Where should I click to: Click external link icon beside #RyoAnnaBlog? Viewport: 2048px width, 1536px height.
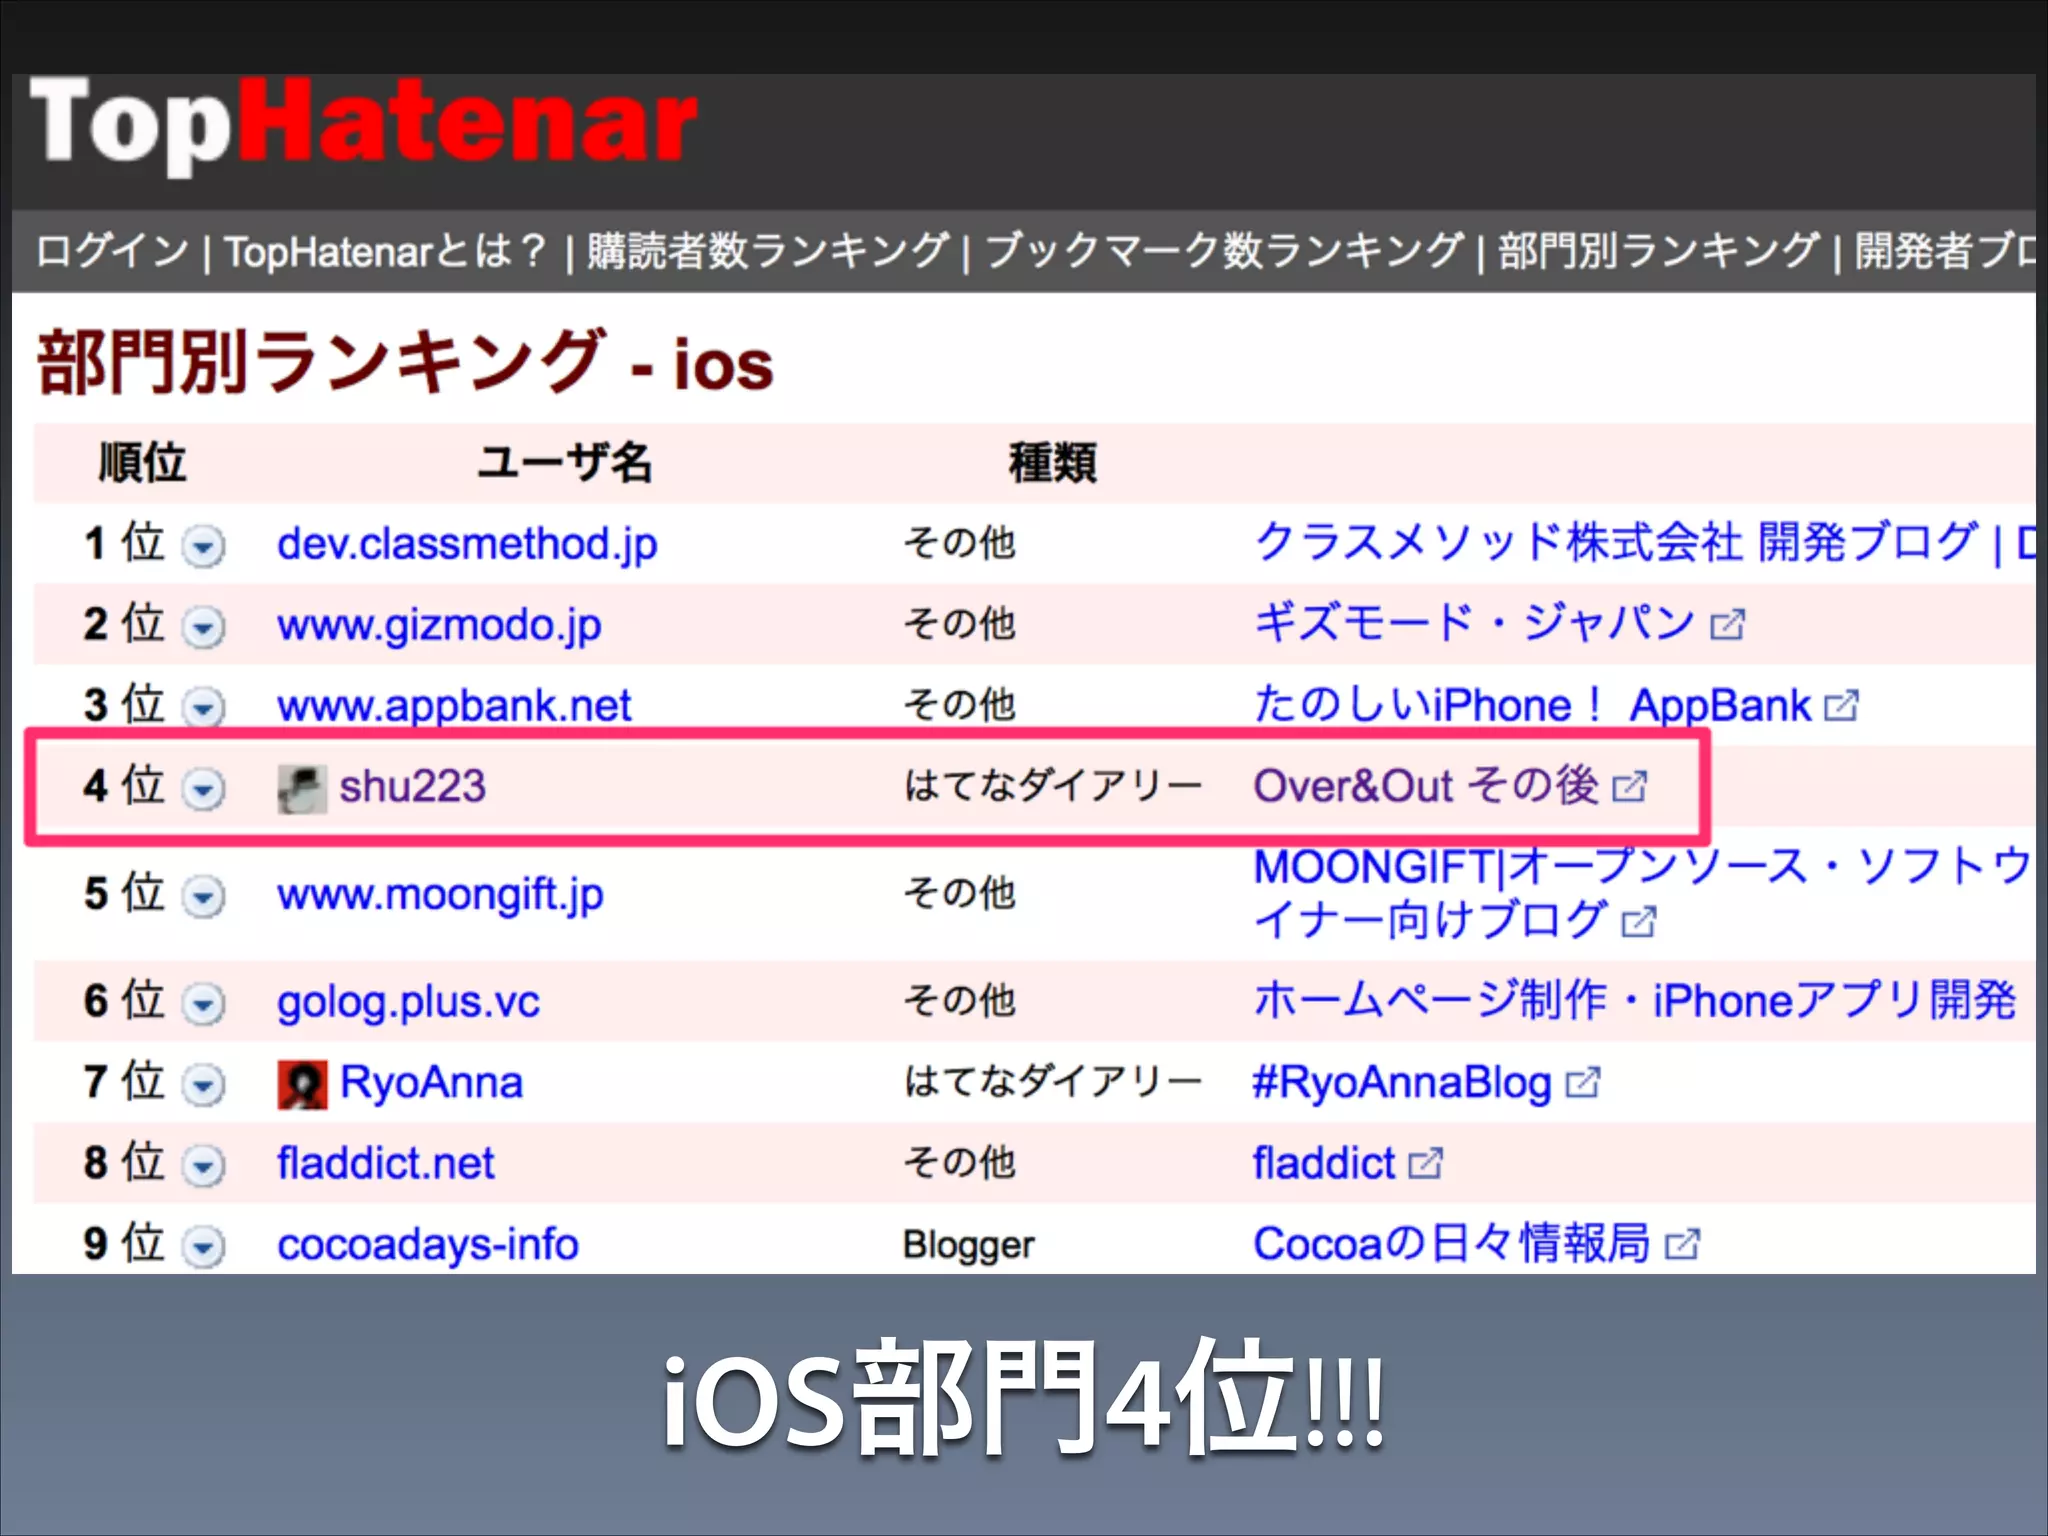coord(1582,1083)
